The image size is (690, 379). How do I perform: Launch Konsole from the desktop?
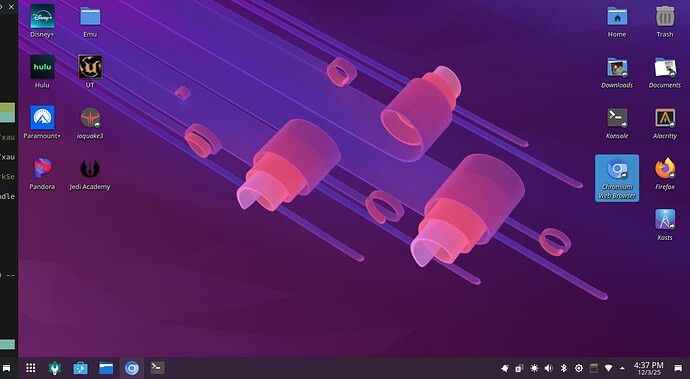[x=617, y=118]
